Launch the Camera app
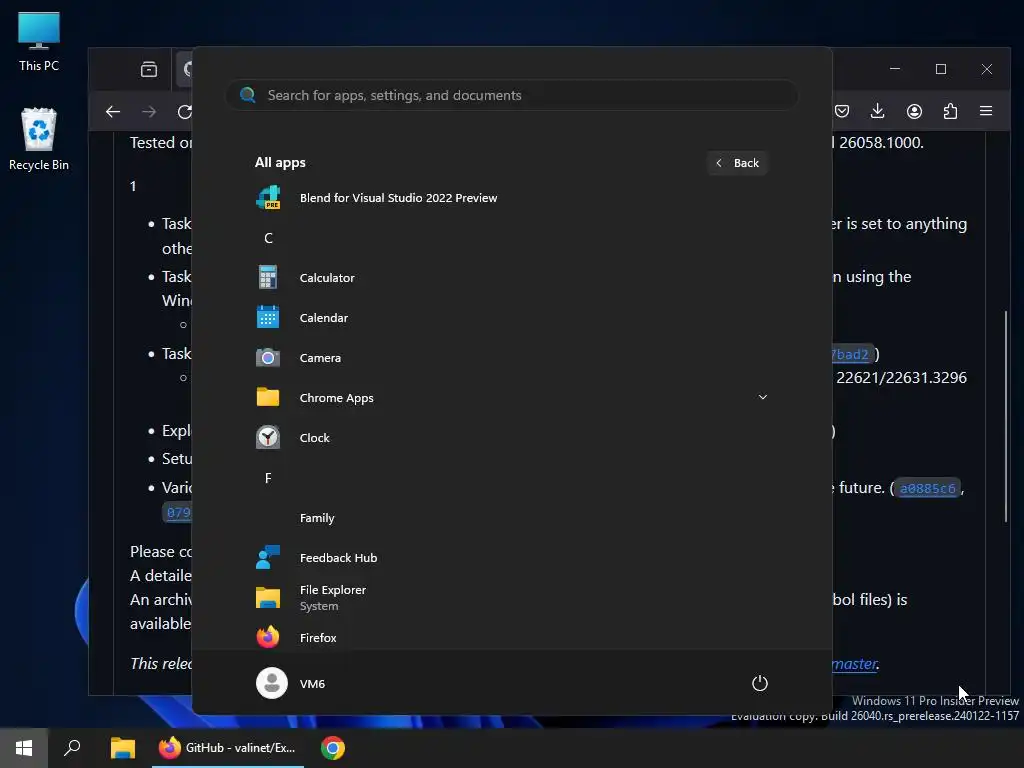The height and width of the screenshot is (768, 1024). pyautogui.click(x=511, y=357)
